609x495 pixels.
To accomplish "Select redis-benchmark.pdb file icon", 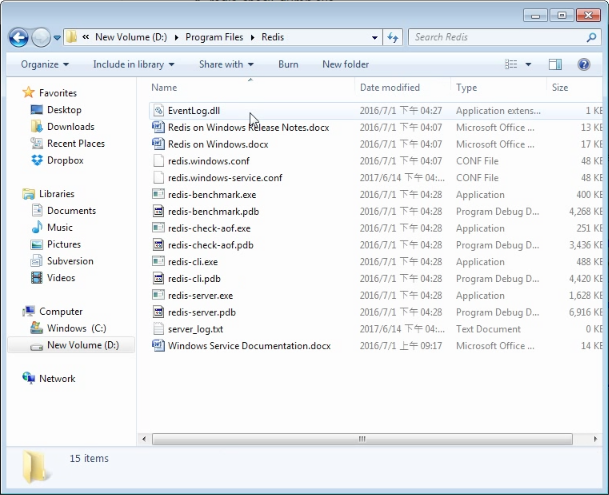I will pyautogui.click(x=158, y=211).
